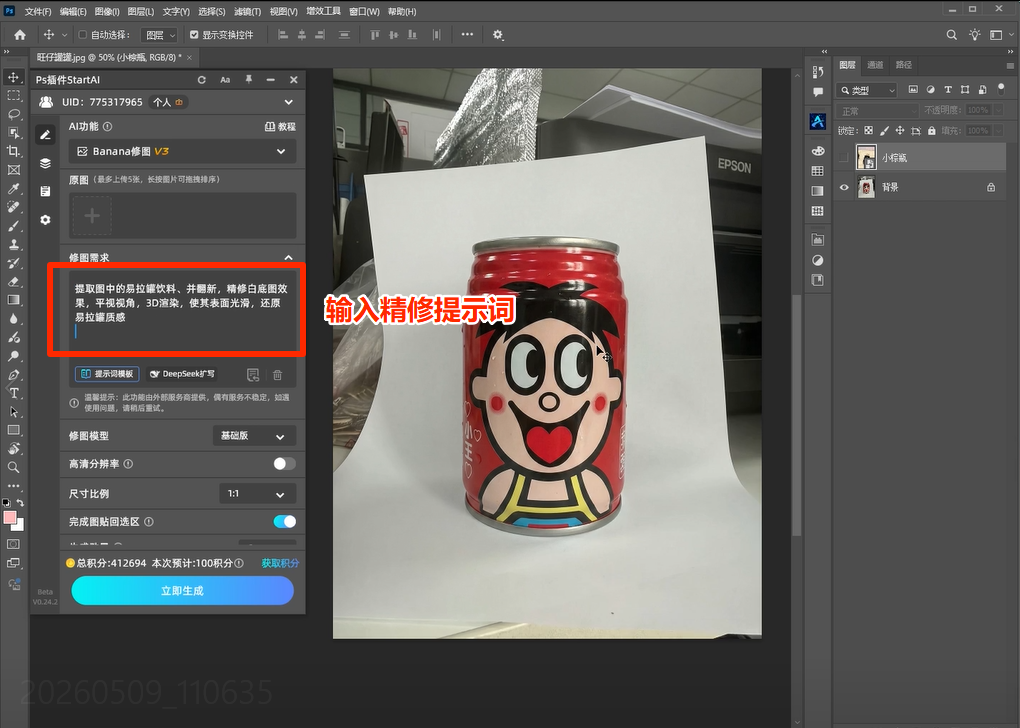Screen dimensions: 1020x728
Task: Click the trash icon to clear prompt
Action: point(278,375)
